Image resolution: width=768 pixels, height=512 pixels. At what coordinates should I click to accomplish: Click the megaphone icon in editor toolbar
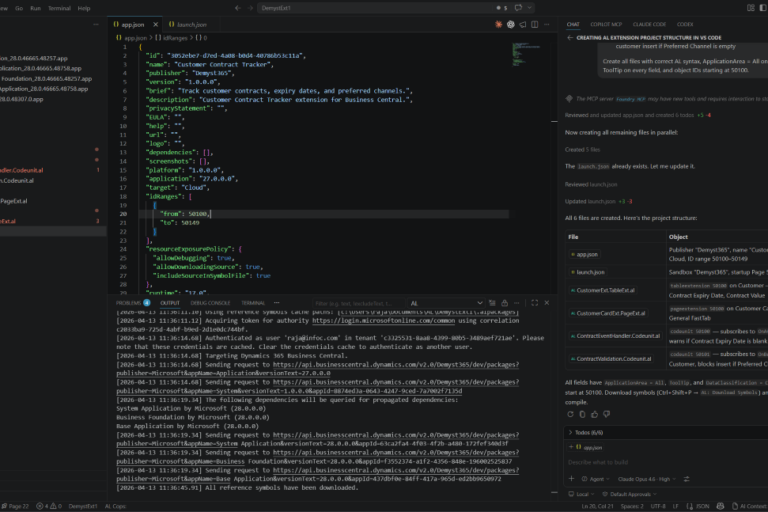[523, 24]
